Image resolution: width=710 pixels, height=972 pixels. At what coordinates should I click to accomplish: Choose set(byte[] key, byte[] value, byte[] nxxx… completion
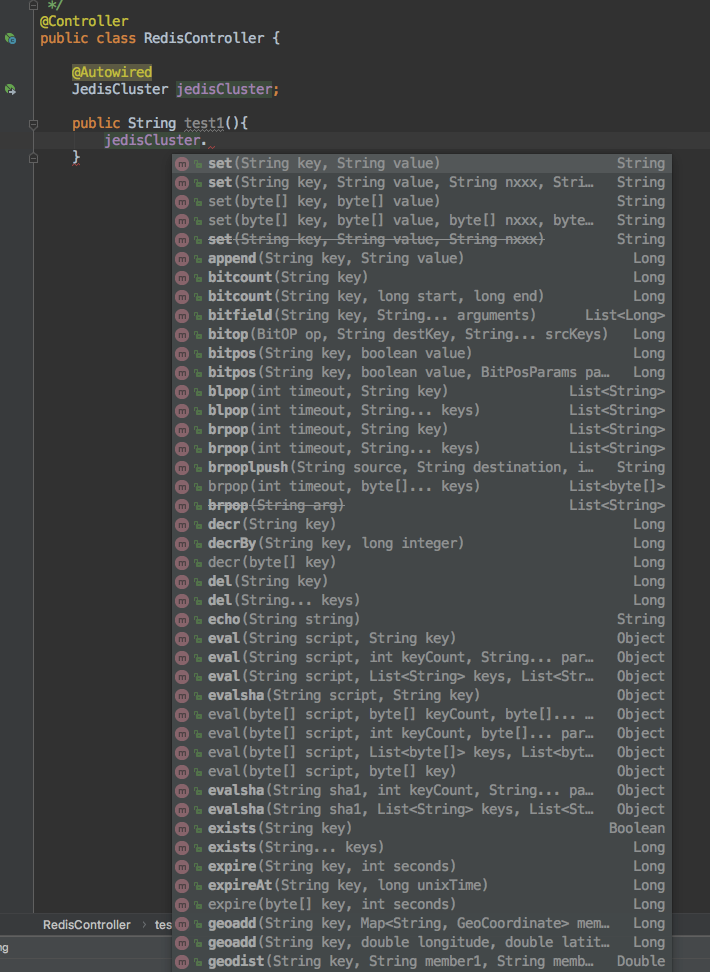pyautogui.click(x=422, y=221)
